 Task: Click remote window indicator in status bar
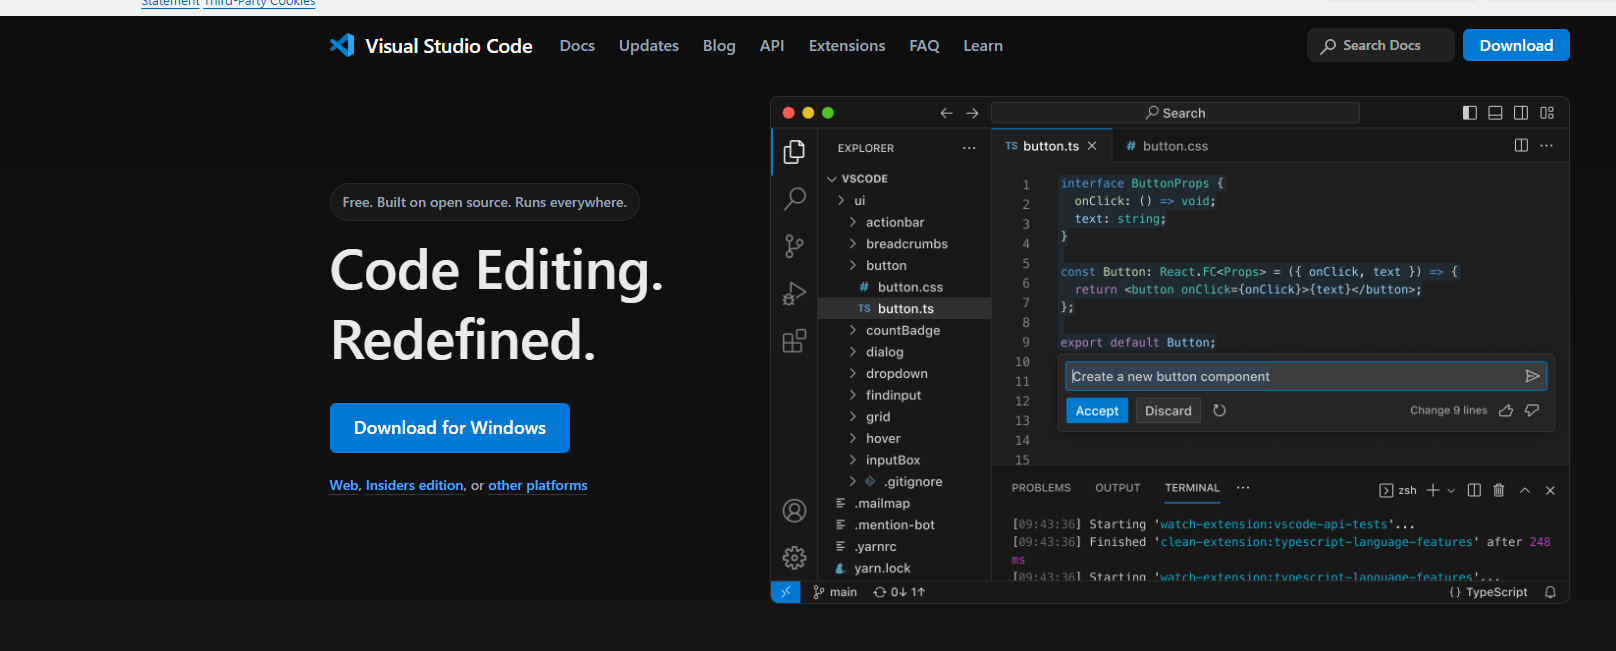pyautogui.click(x=785, y=592)
